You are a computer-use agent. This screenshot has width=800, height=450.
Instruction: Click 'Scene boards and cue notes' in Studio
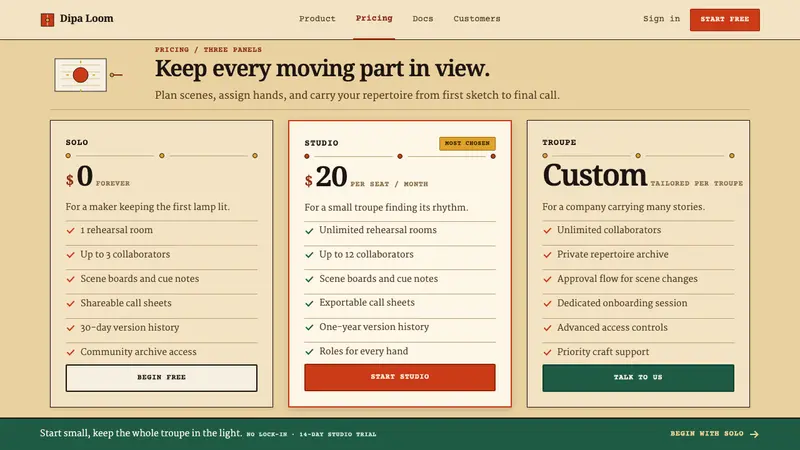coord(379,279)
